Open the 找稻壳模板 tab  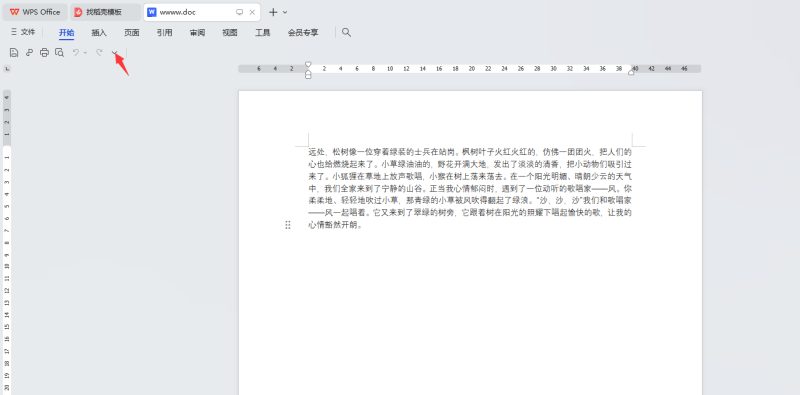pyautogui.click(x=105, y=12)
